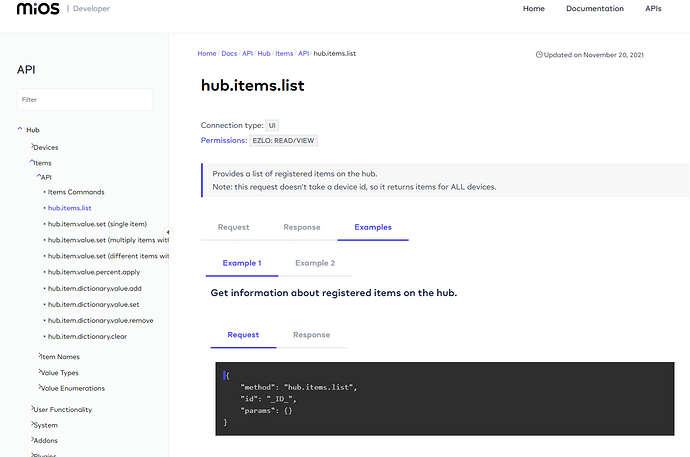
Task: Open Home in the top navigation
Action: coord(533,8)
